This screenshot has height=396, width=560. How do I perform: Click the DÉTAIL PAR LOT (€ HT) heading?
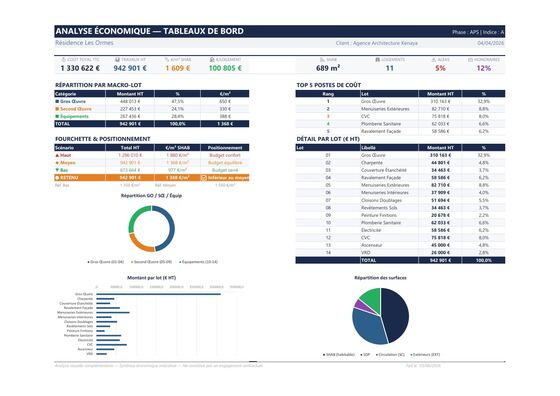coord(328,139)
